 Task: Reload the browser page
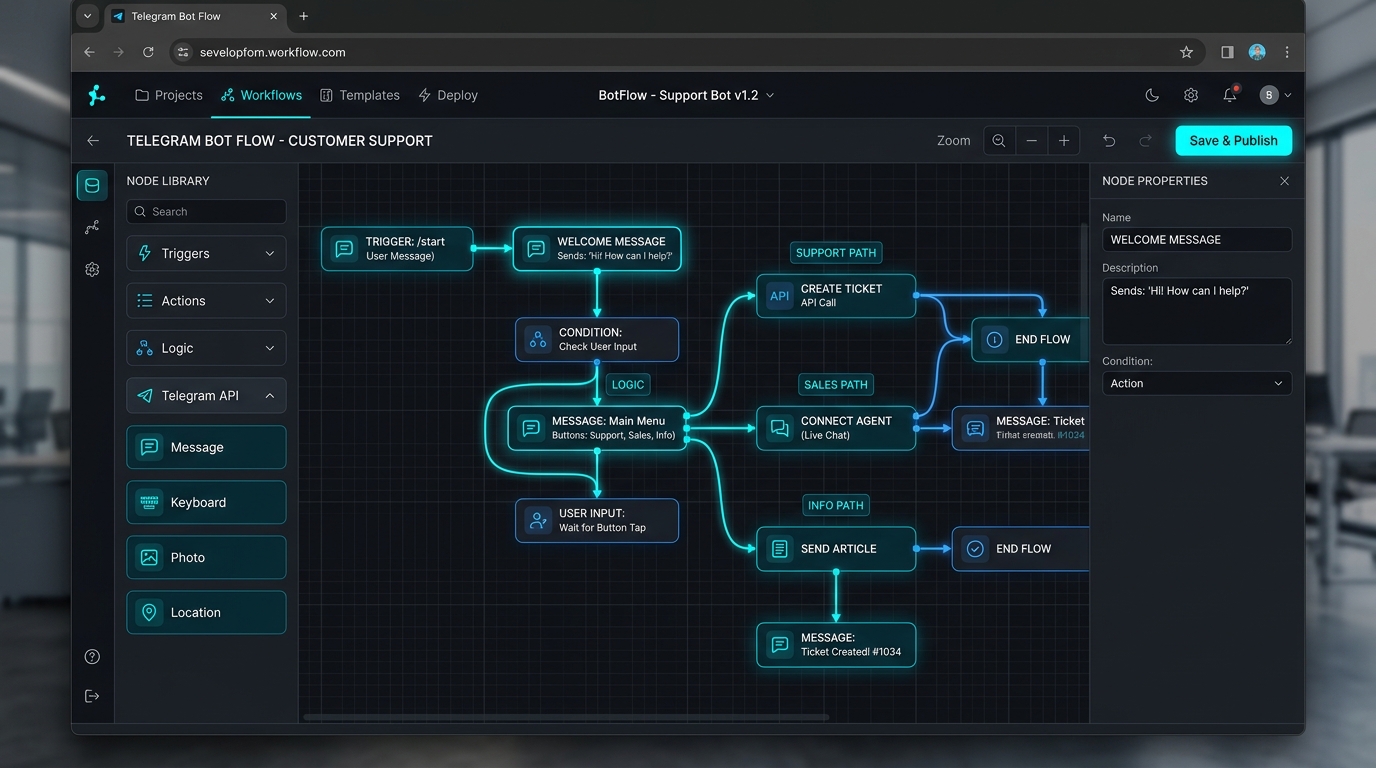pos(148,52)
